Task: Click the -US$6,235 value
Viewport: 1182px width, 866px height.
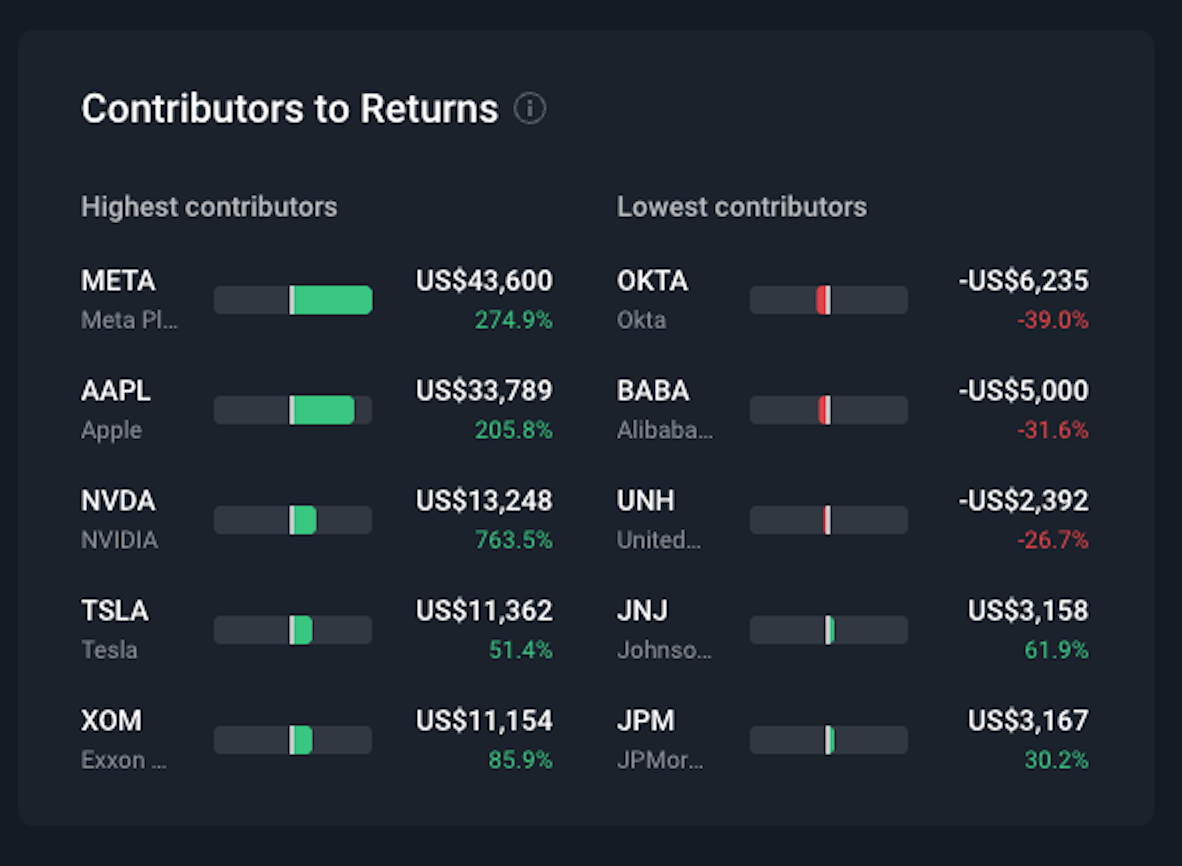Action: pyautogui.click(x=1024, y=281)
